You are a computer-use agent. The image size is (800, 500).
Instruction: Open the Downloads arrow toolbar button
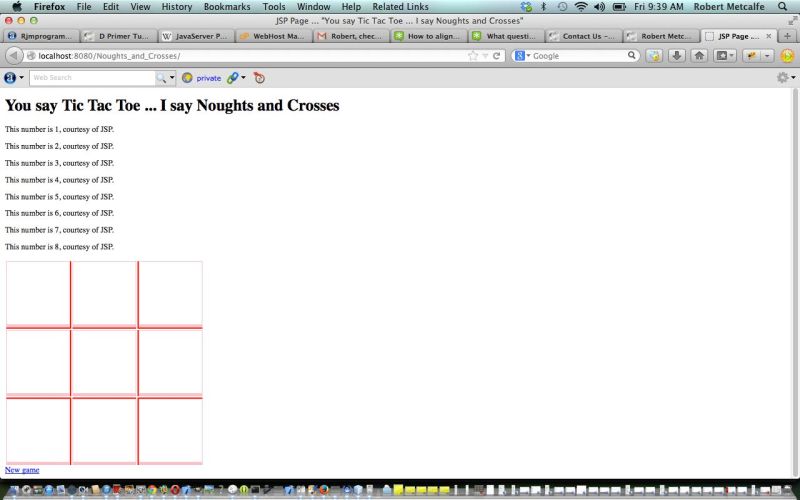pyautogui.click(x=677, y=56)
